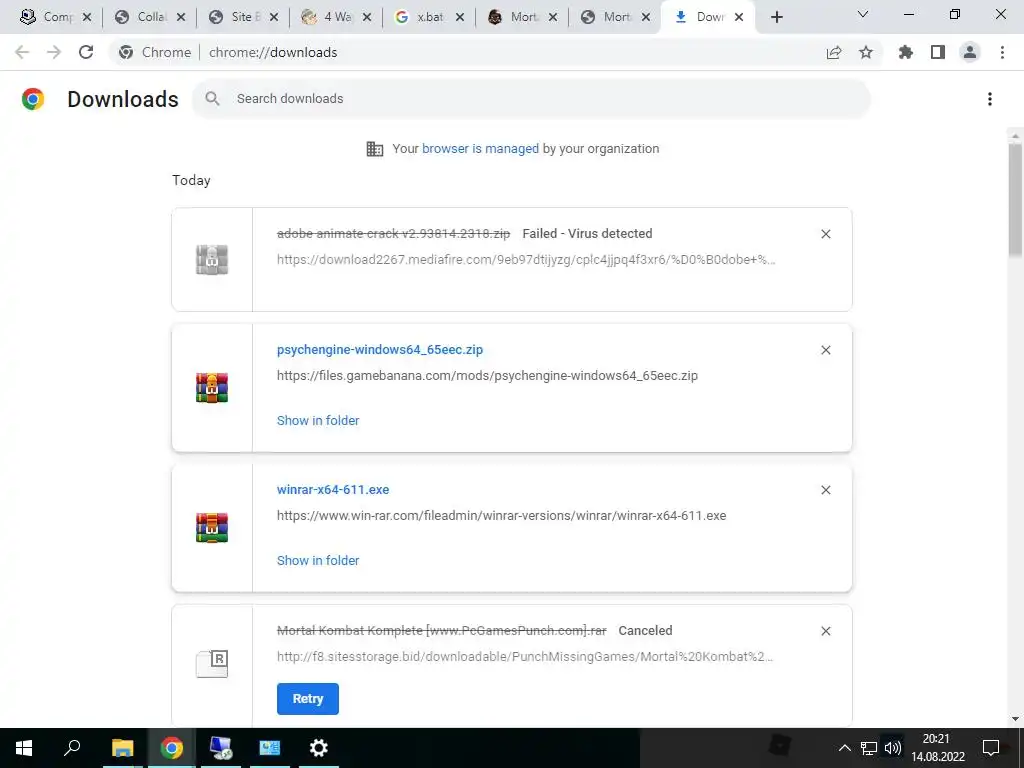1024x768 pixels.
Task: Open the network status tray icon
Action: [x=869, y=748]
